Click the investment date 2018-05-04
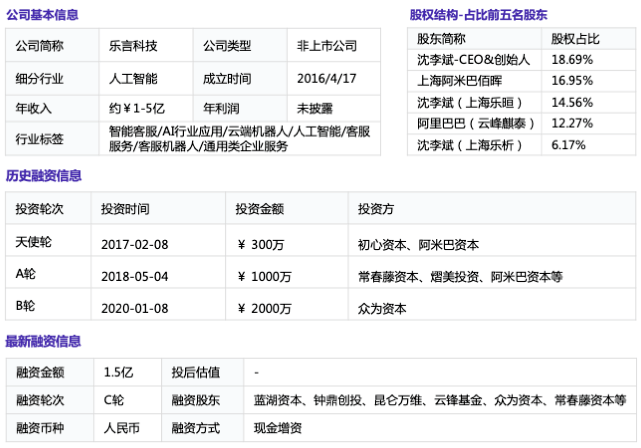Viewport: 641px width, 448px height. [133, 276]
